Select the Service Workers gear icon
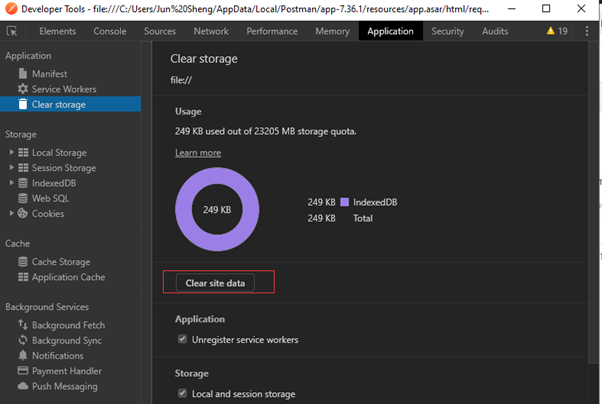The height and width of the screenshot is (404, 602). tap(23, 89)
